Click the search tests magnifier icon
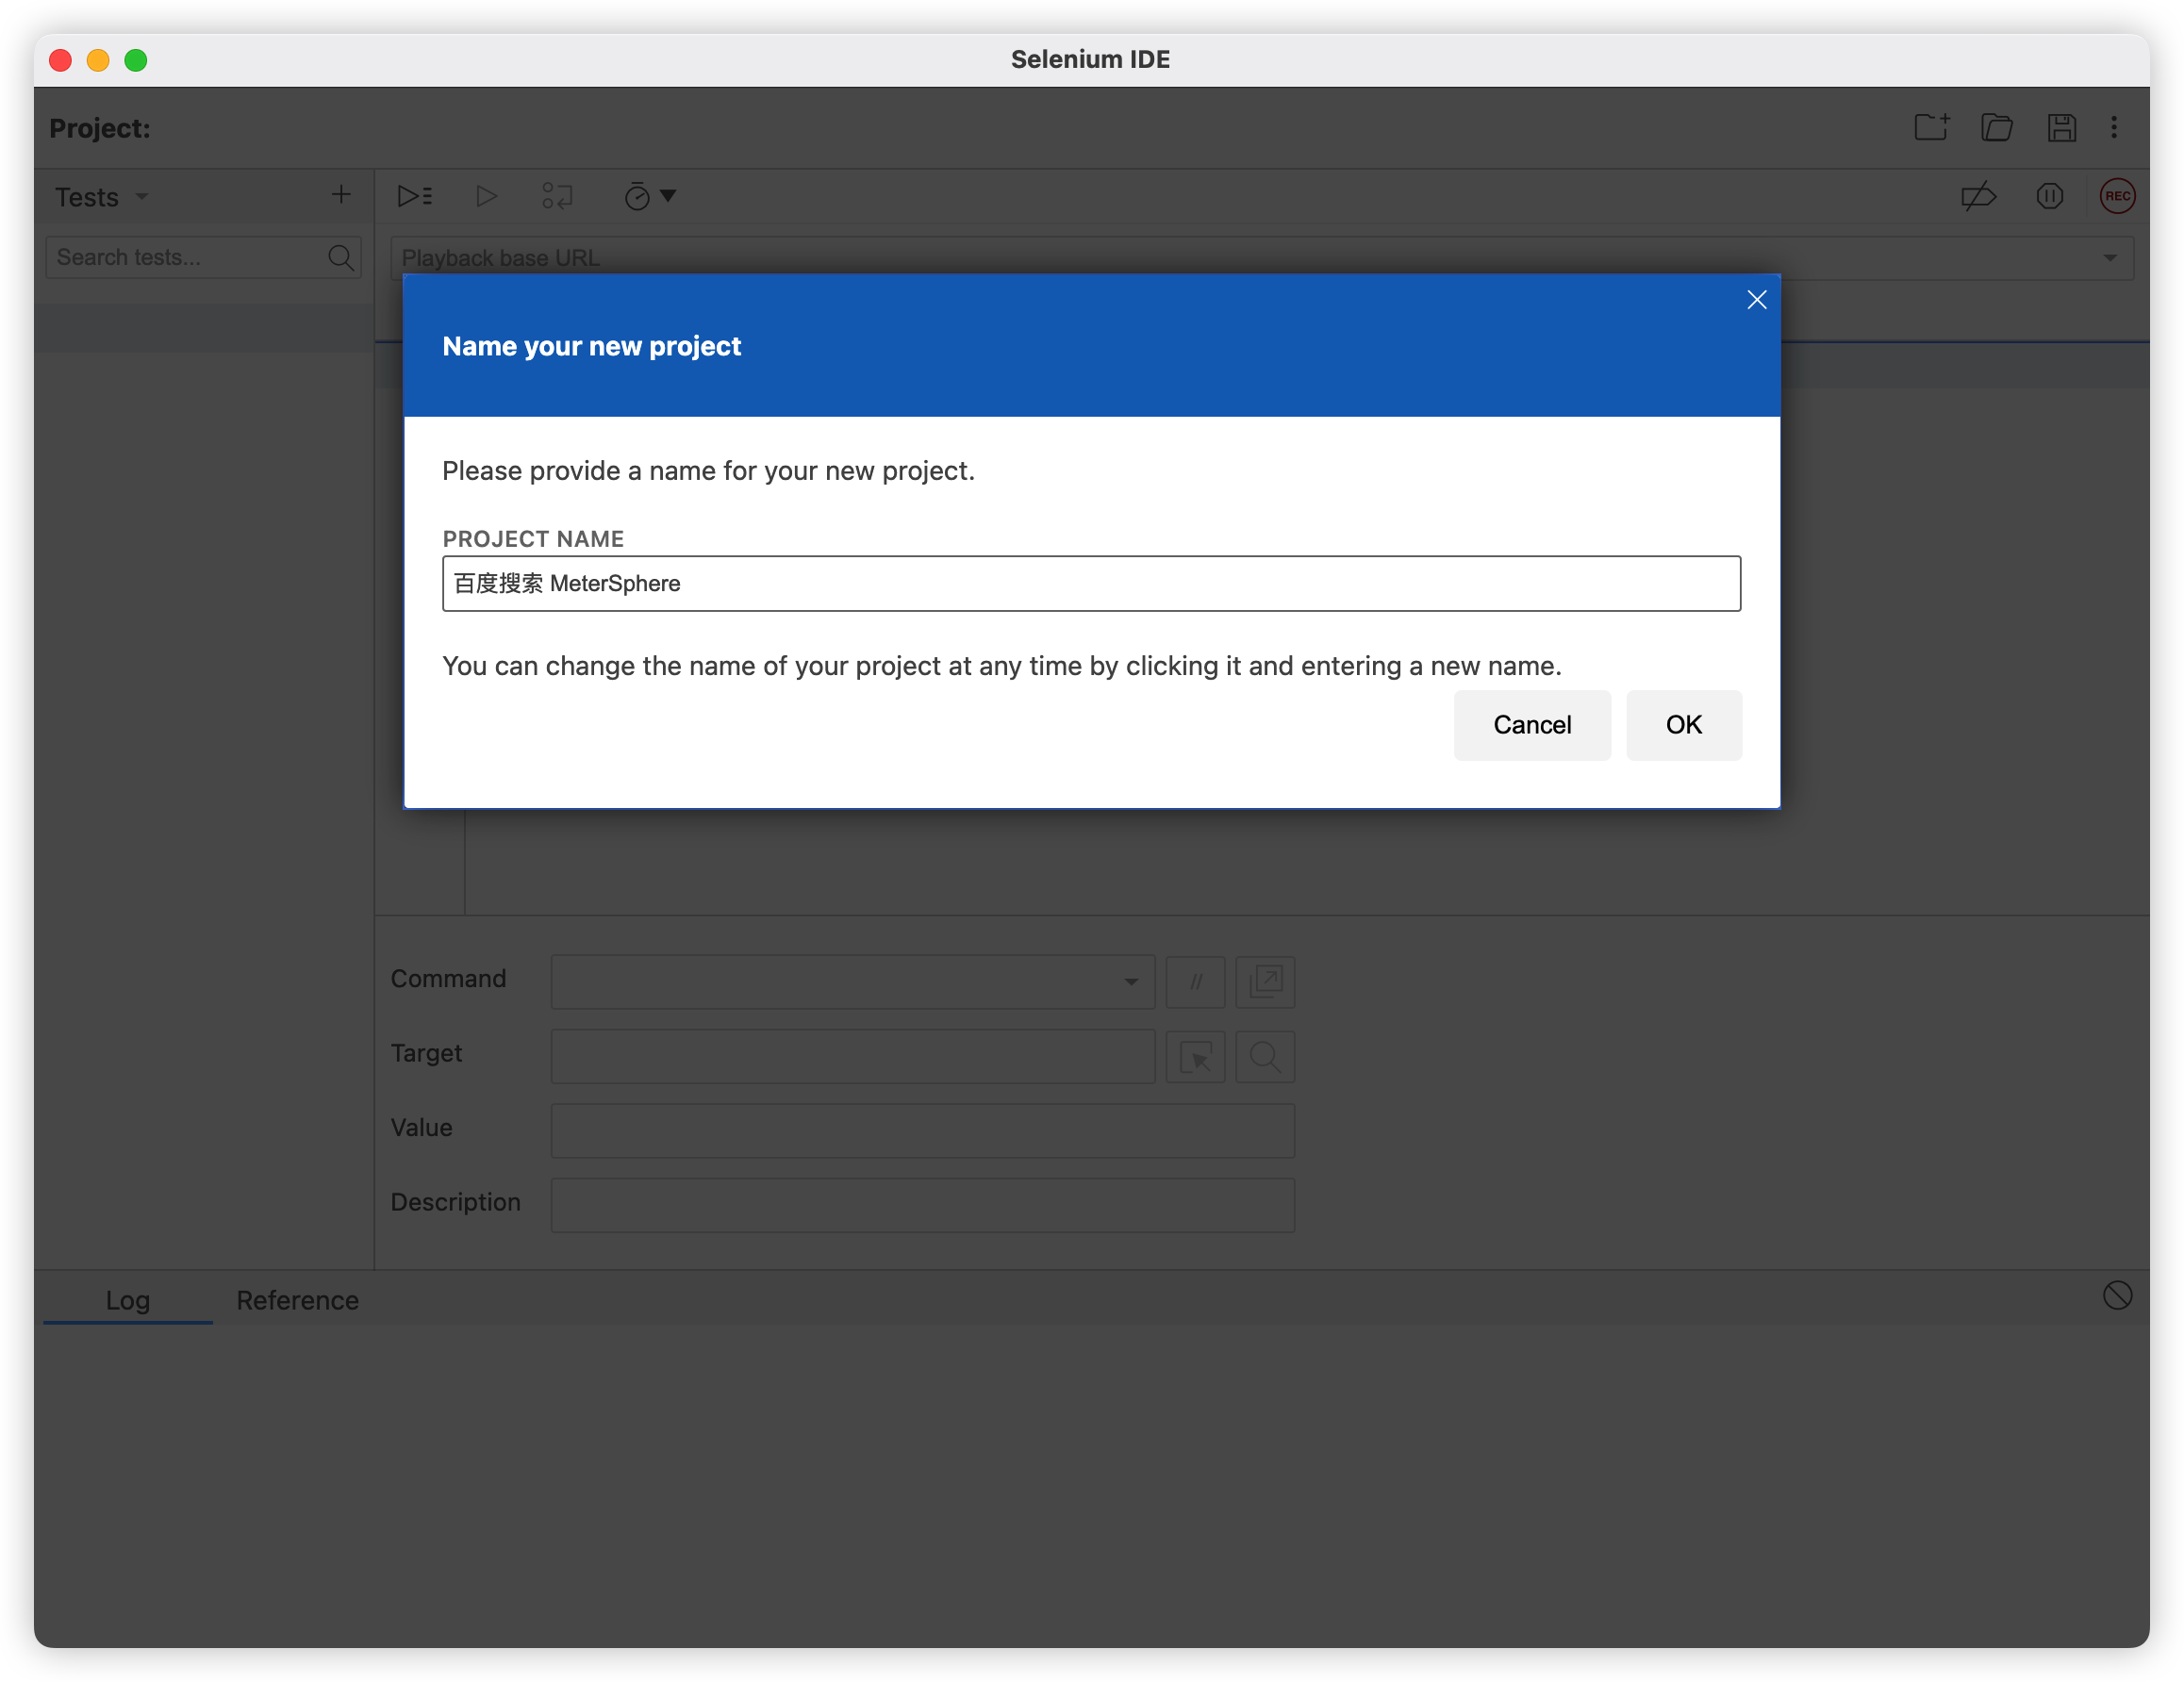Image resolution: width=2184 pixels, height=1682 pixels. pos(341,258)
